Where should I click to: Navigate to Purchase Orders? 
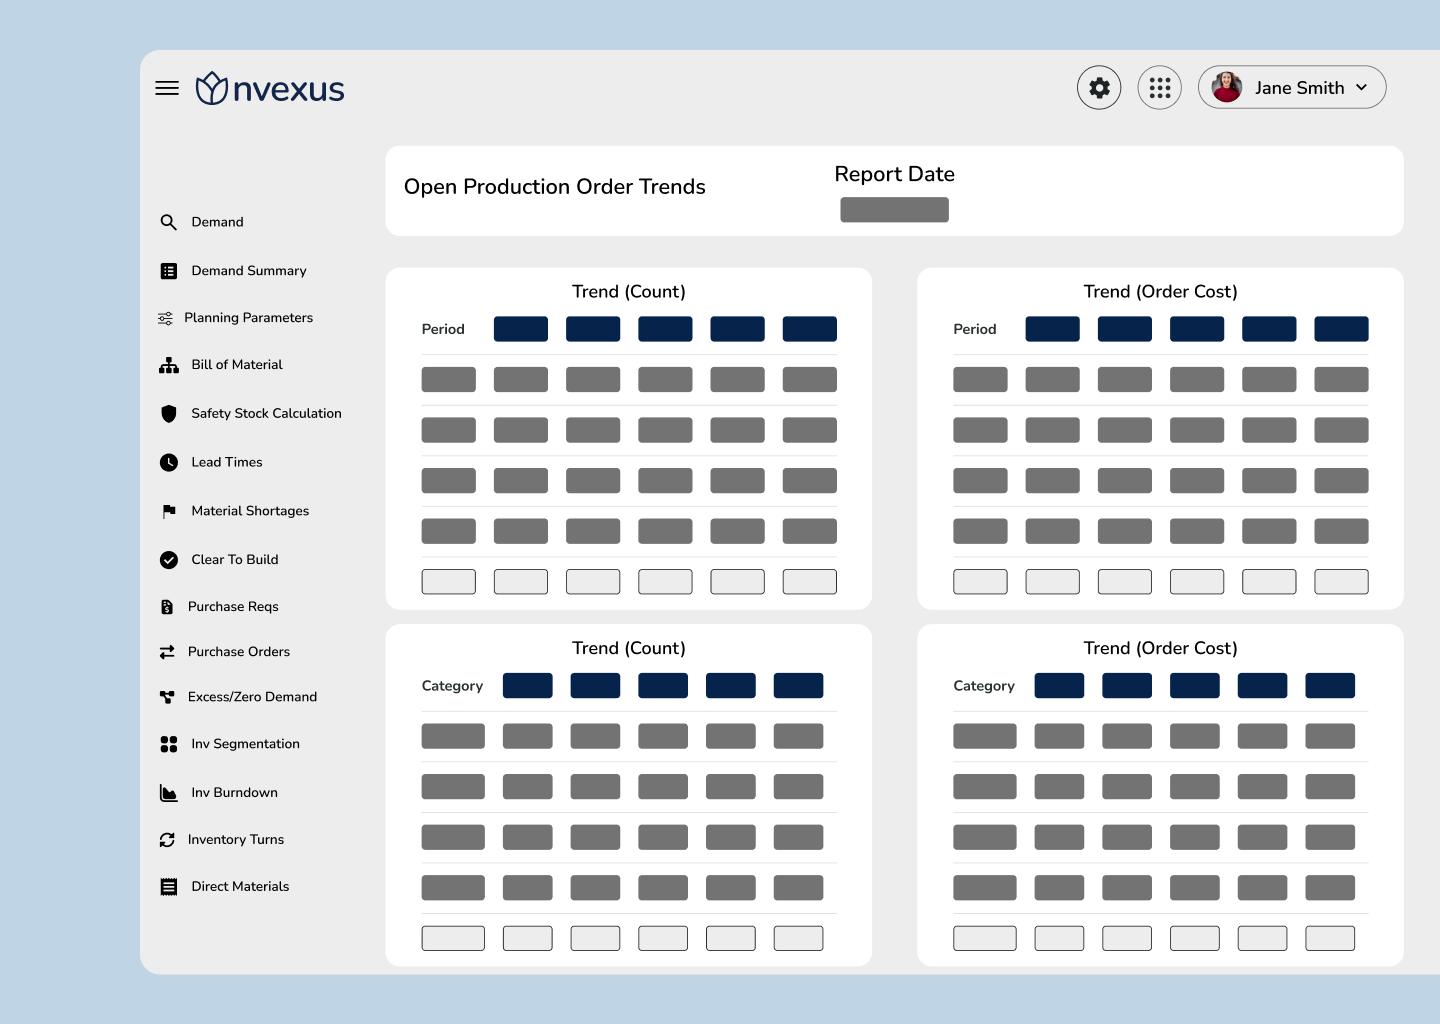click(x=239, y=652)
